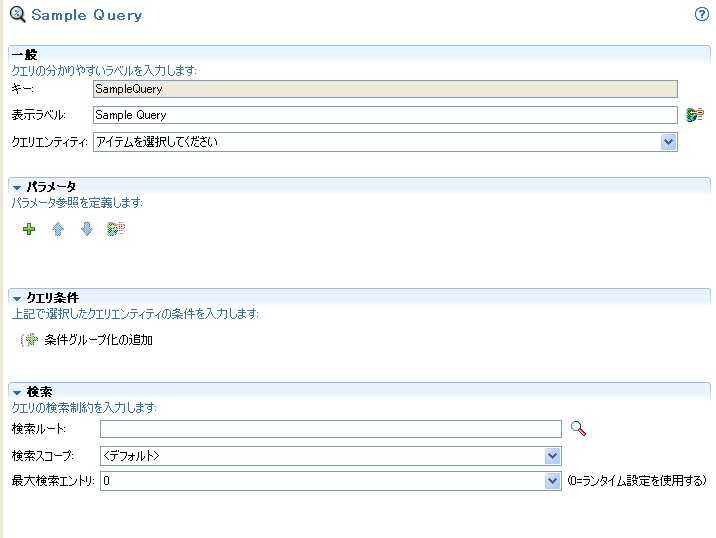Move parameter up with the up arrow

(58, 229)
